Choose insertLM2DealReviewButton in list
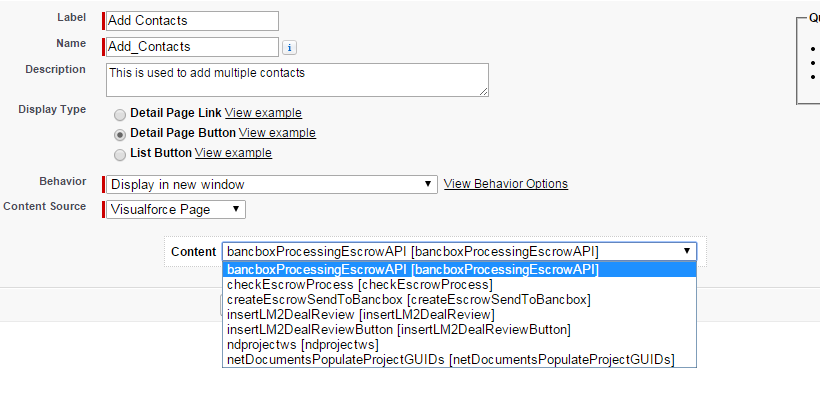The image size is (820, 408). click(x=398, y=329)
